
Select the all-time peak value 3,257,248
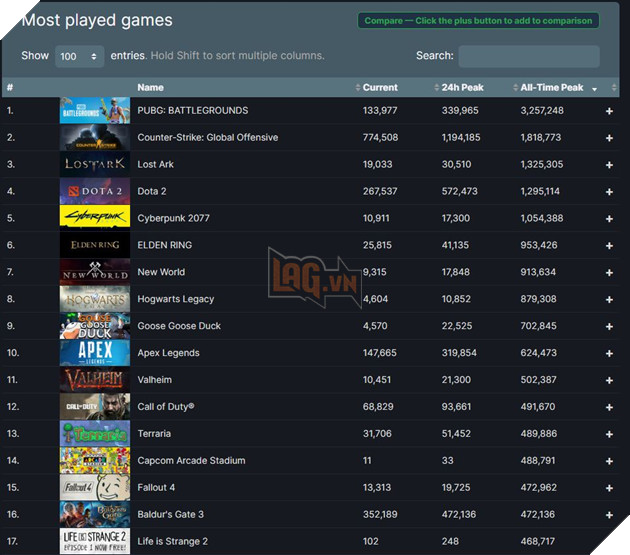pos(542,111)
